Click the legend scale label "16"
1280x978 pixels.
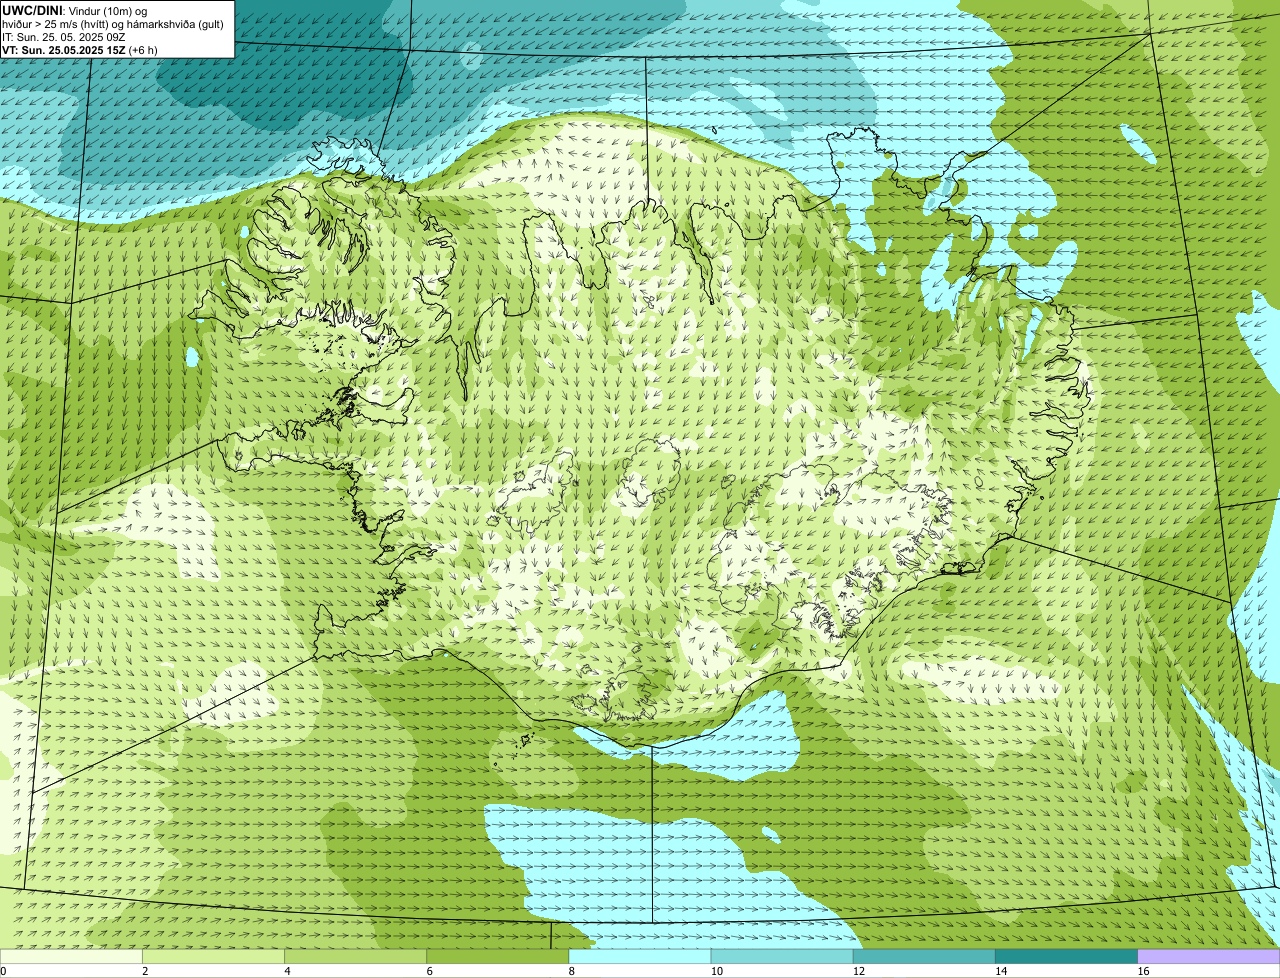coord(1143,971)
